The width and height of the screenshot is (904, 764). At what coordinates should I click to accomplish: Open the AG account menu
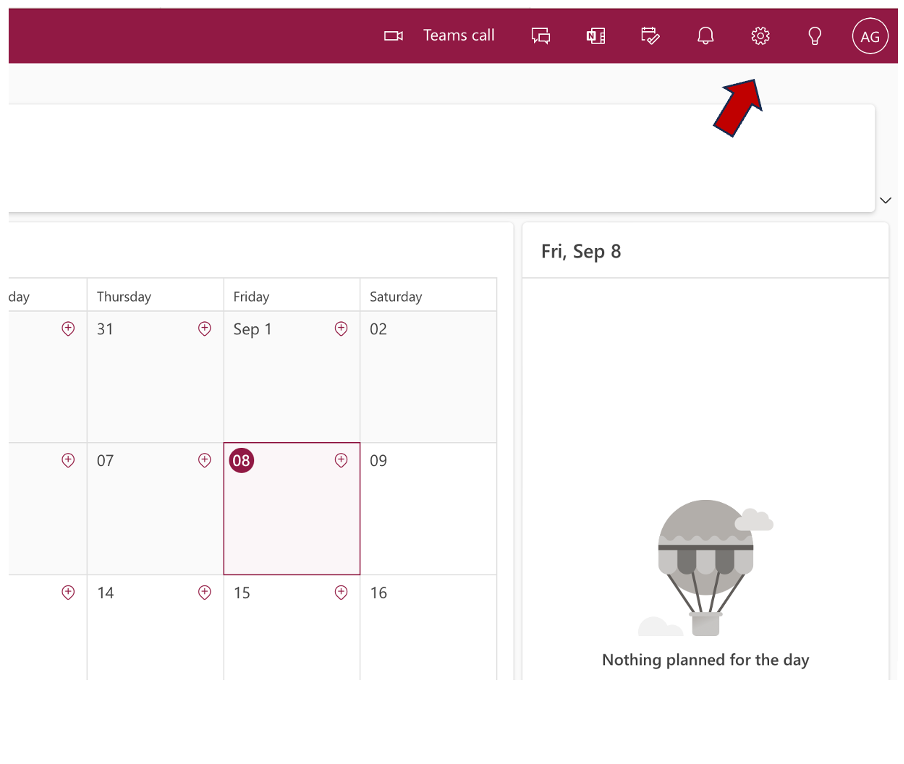[x=870, y=37]
